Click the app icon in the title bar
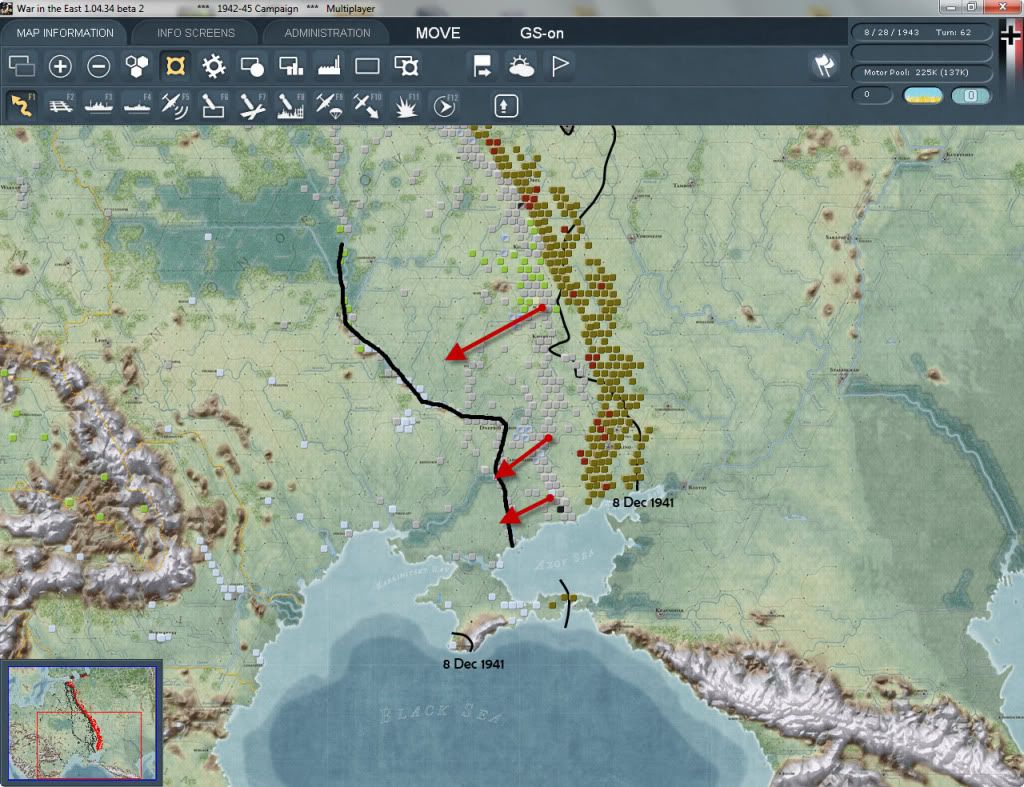Screen dimensions: 1024x787 7,8
